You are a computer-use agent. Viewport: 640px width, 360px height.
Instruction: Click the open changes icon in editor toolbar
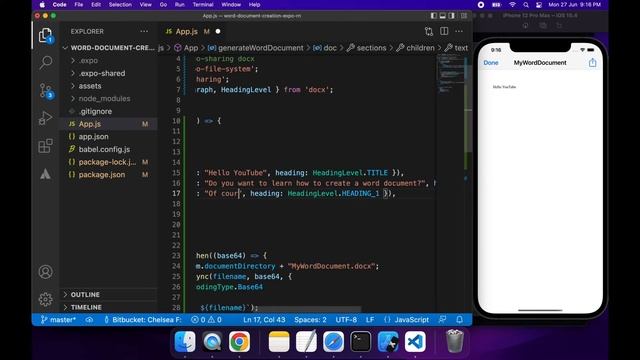pos(429,31)
